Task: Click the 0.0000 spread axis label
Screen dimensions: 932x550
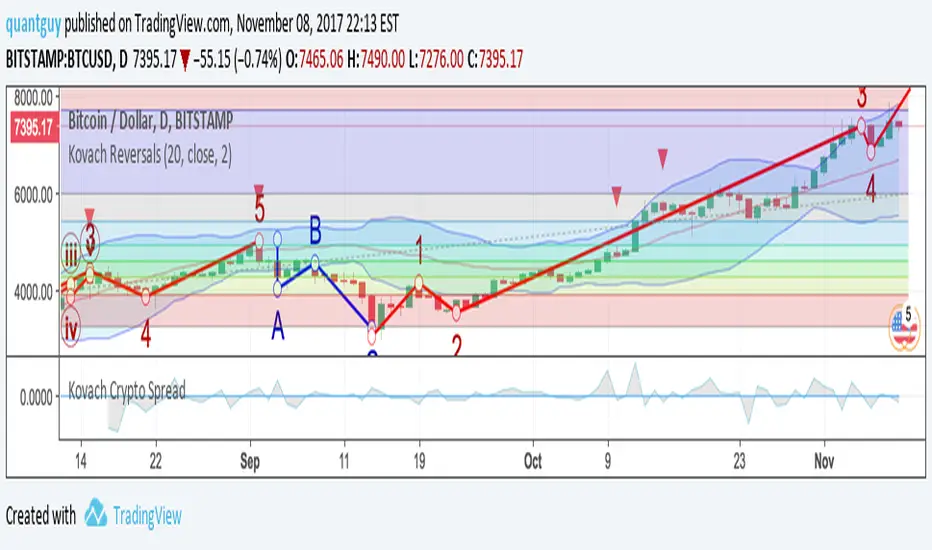Action: point(36,397)
